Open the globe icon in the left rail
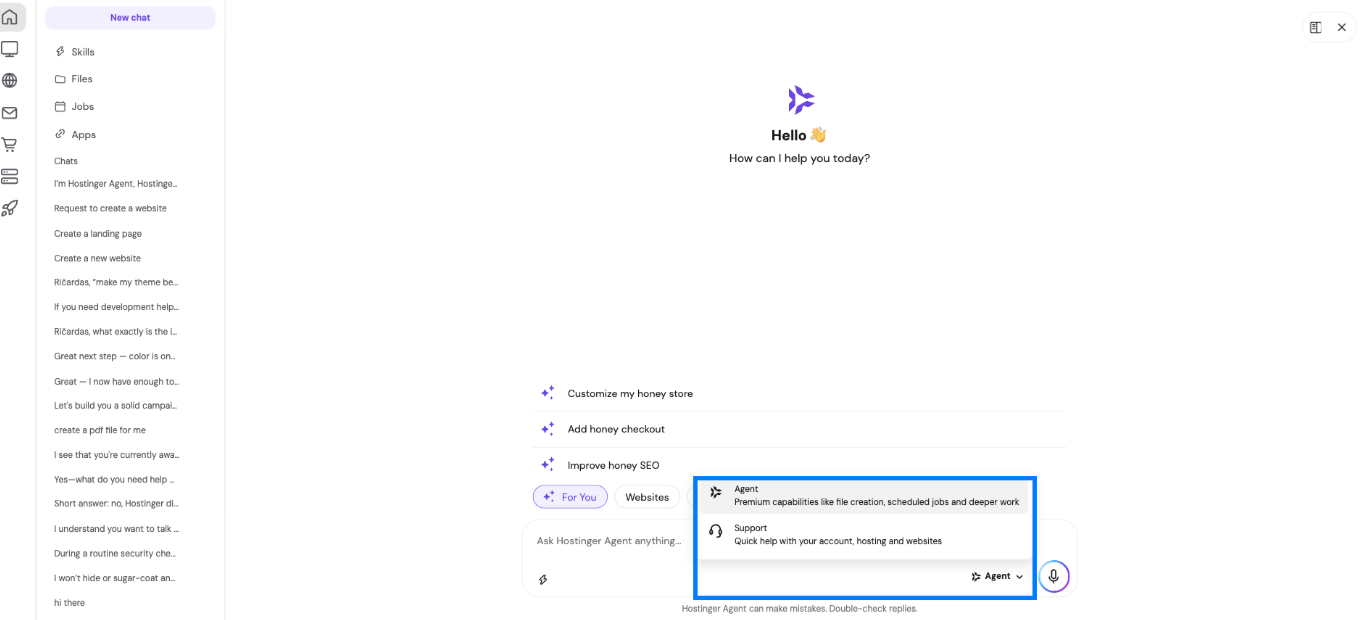Screen dimensions: 1361x620 click(10, 81)
